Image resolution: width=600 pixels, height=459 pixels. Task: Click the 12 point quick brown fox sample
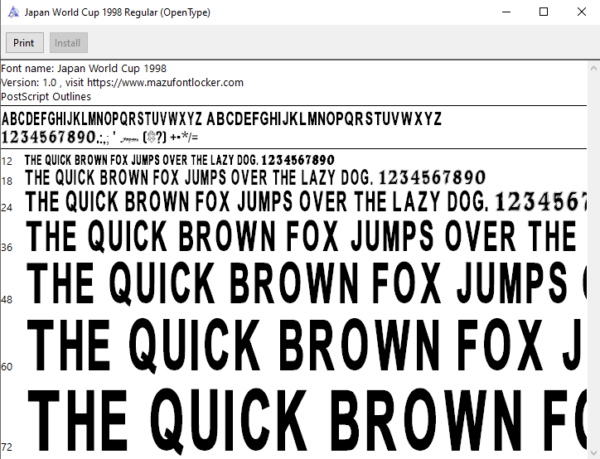pos(179,160)
